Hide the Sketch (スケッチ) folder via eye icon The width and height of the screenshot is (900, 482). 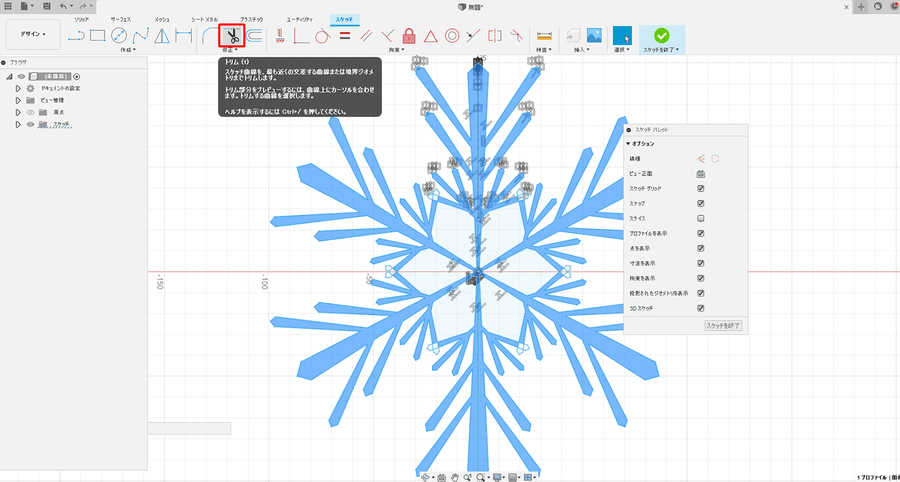click(x=30, y=125)
